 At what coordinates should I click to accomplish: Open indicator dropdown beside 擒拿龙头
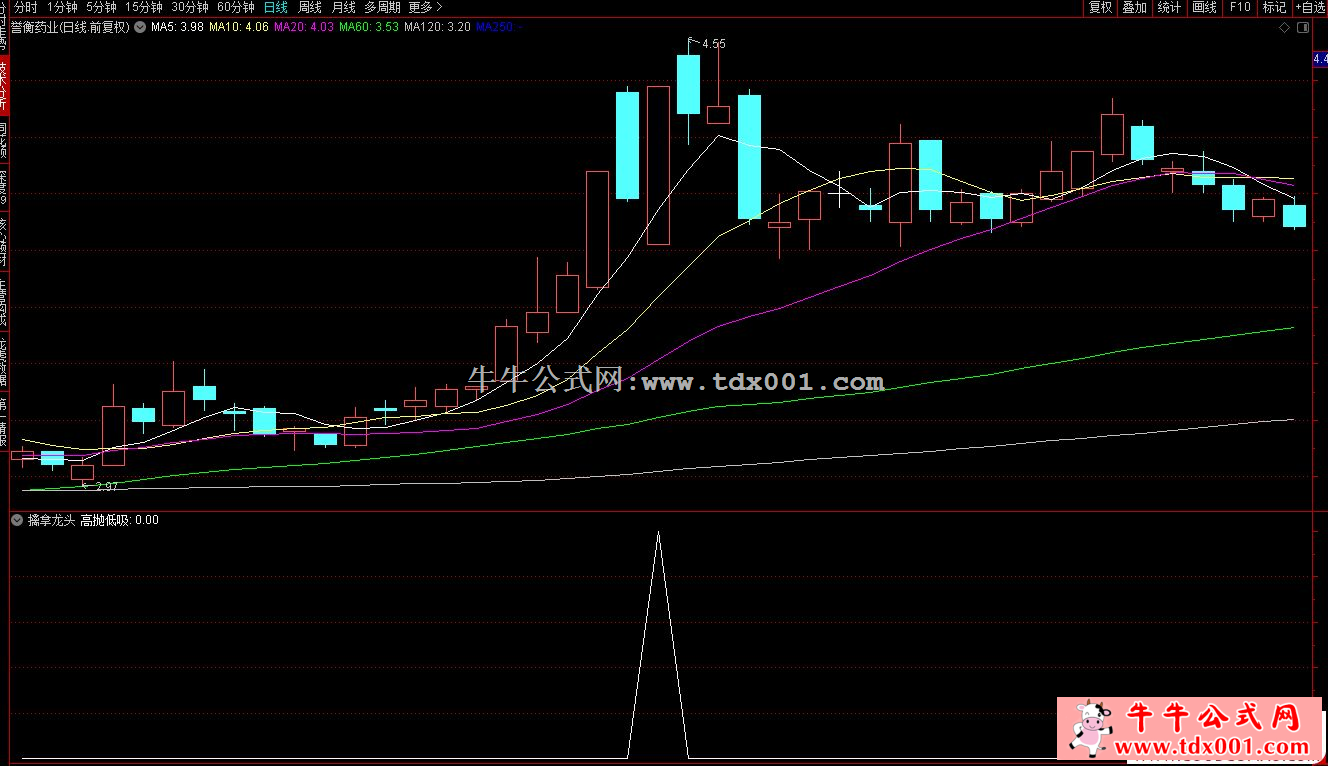17,520
